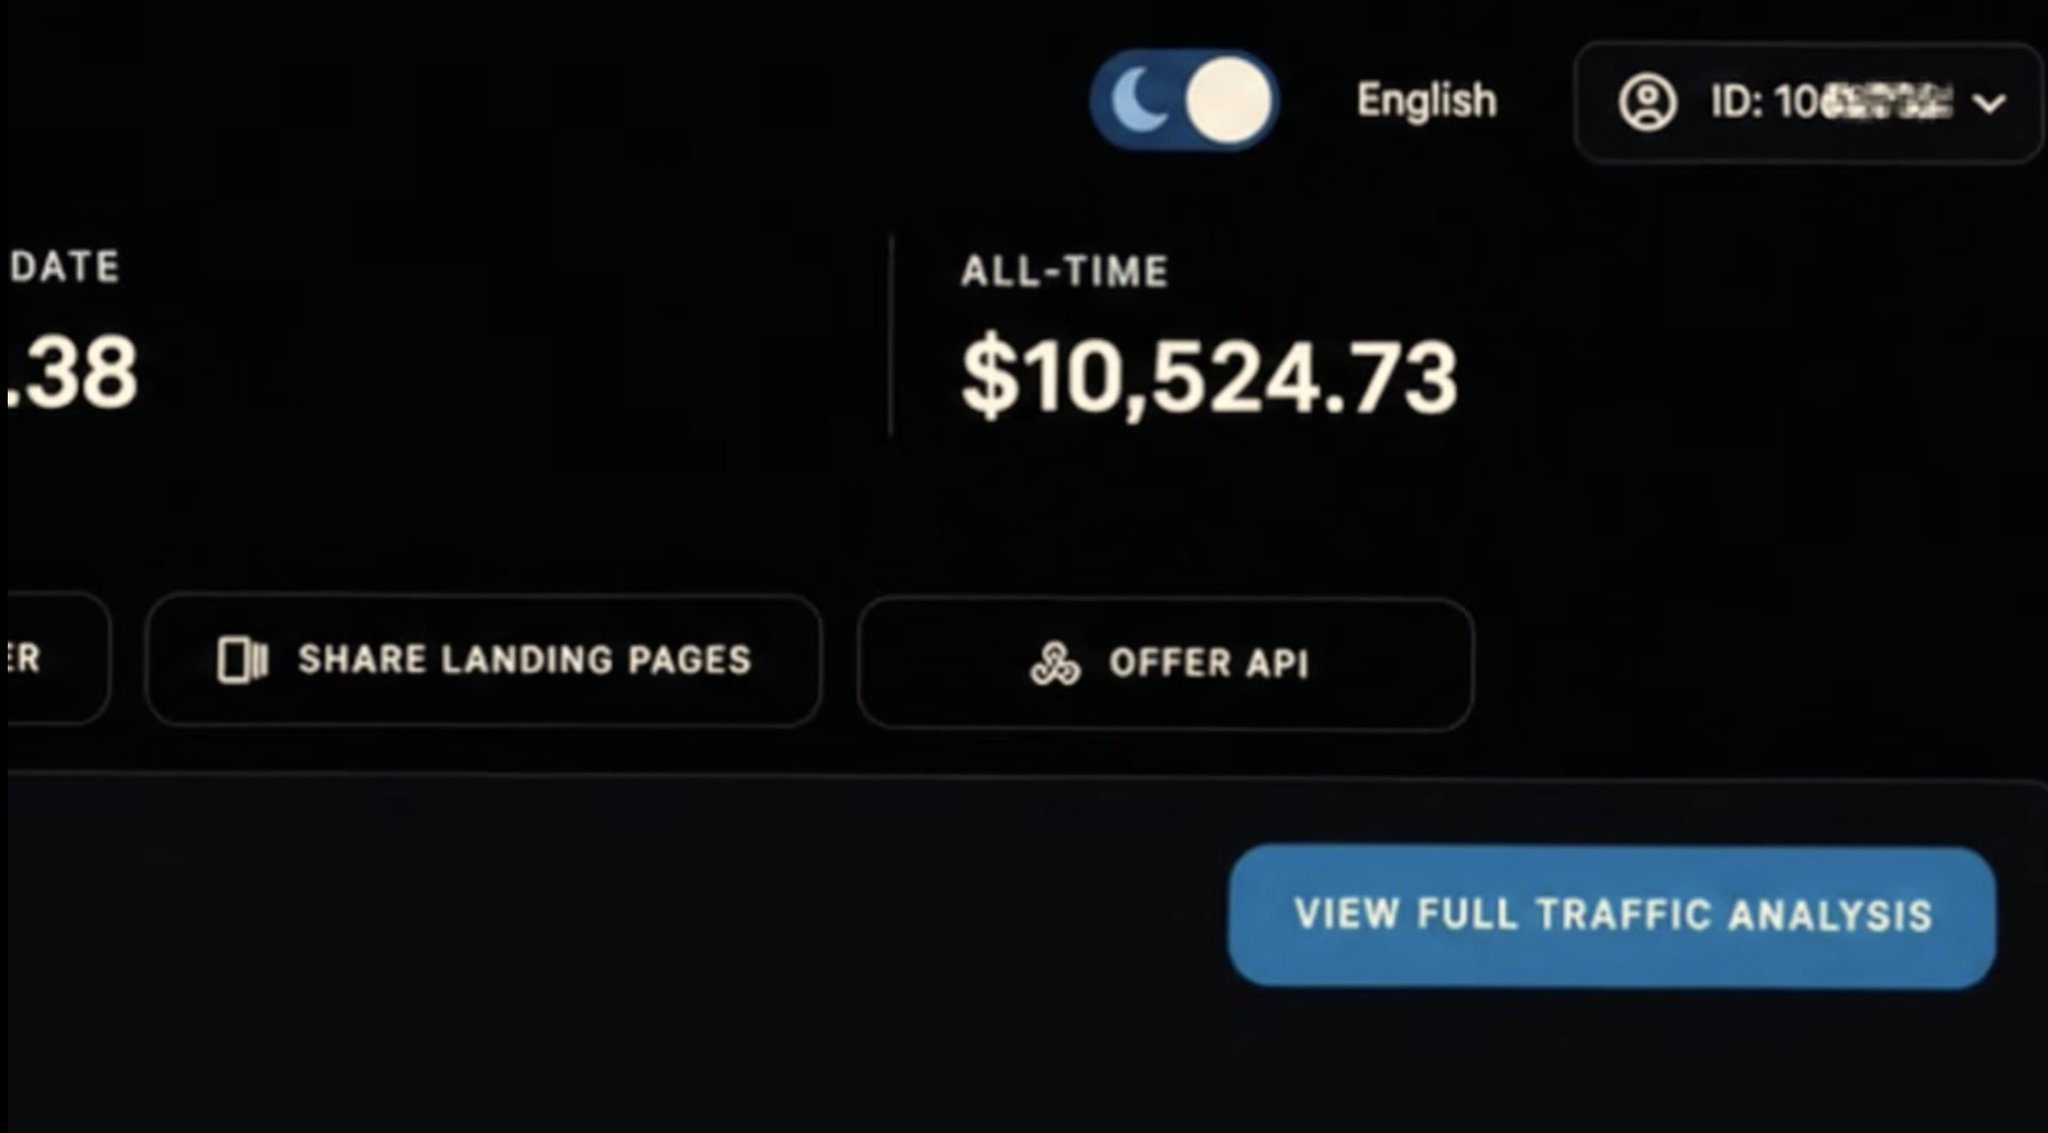Screen dimensions: 2048x1133
Task: Click the vertical divider between earnings stats
Action: [x=890, y=336]
